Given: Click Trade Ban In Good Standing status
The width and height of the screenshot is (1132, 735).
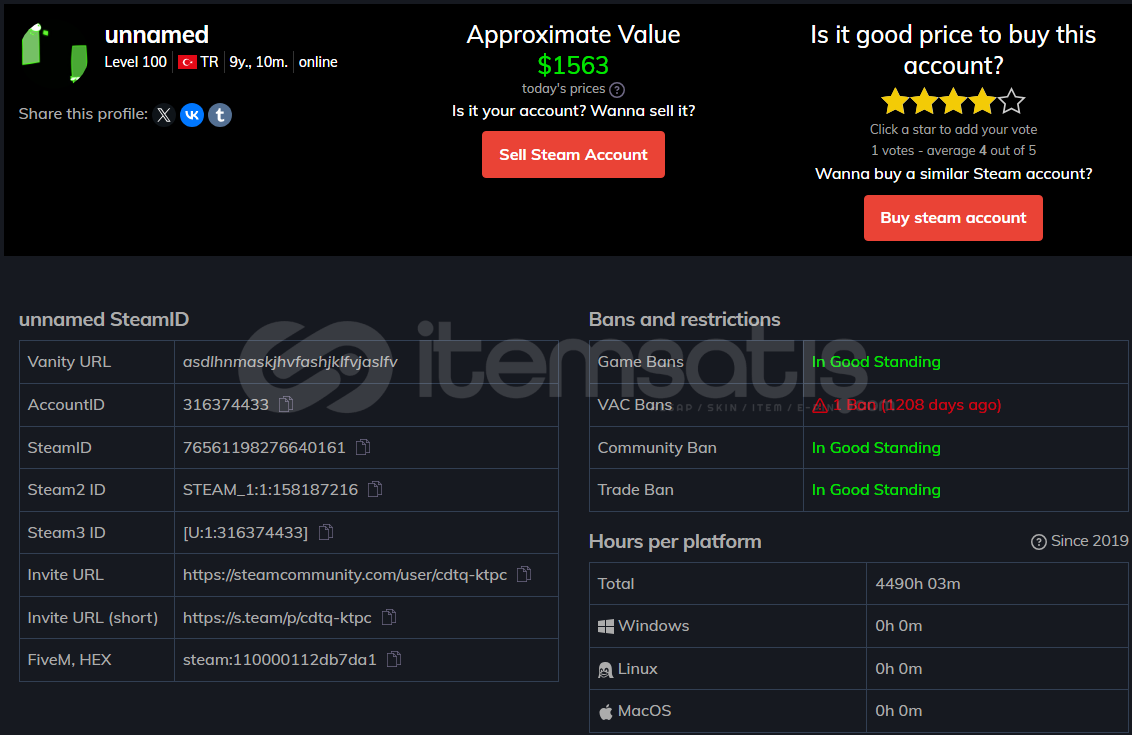Looking at the screenshot, I should tap(876, 490).
